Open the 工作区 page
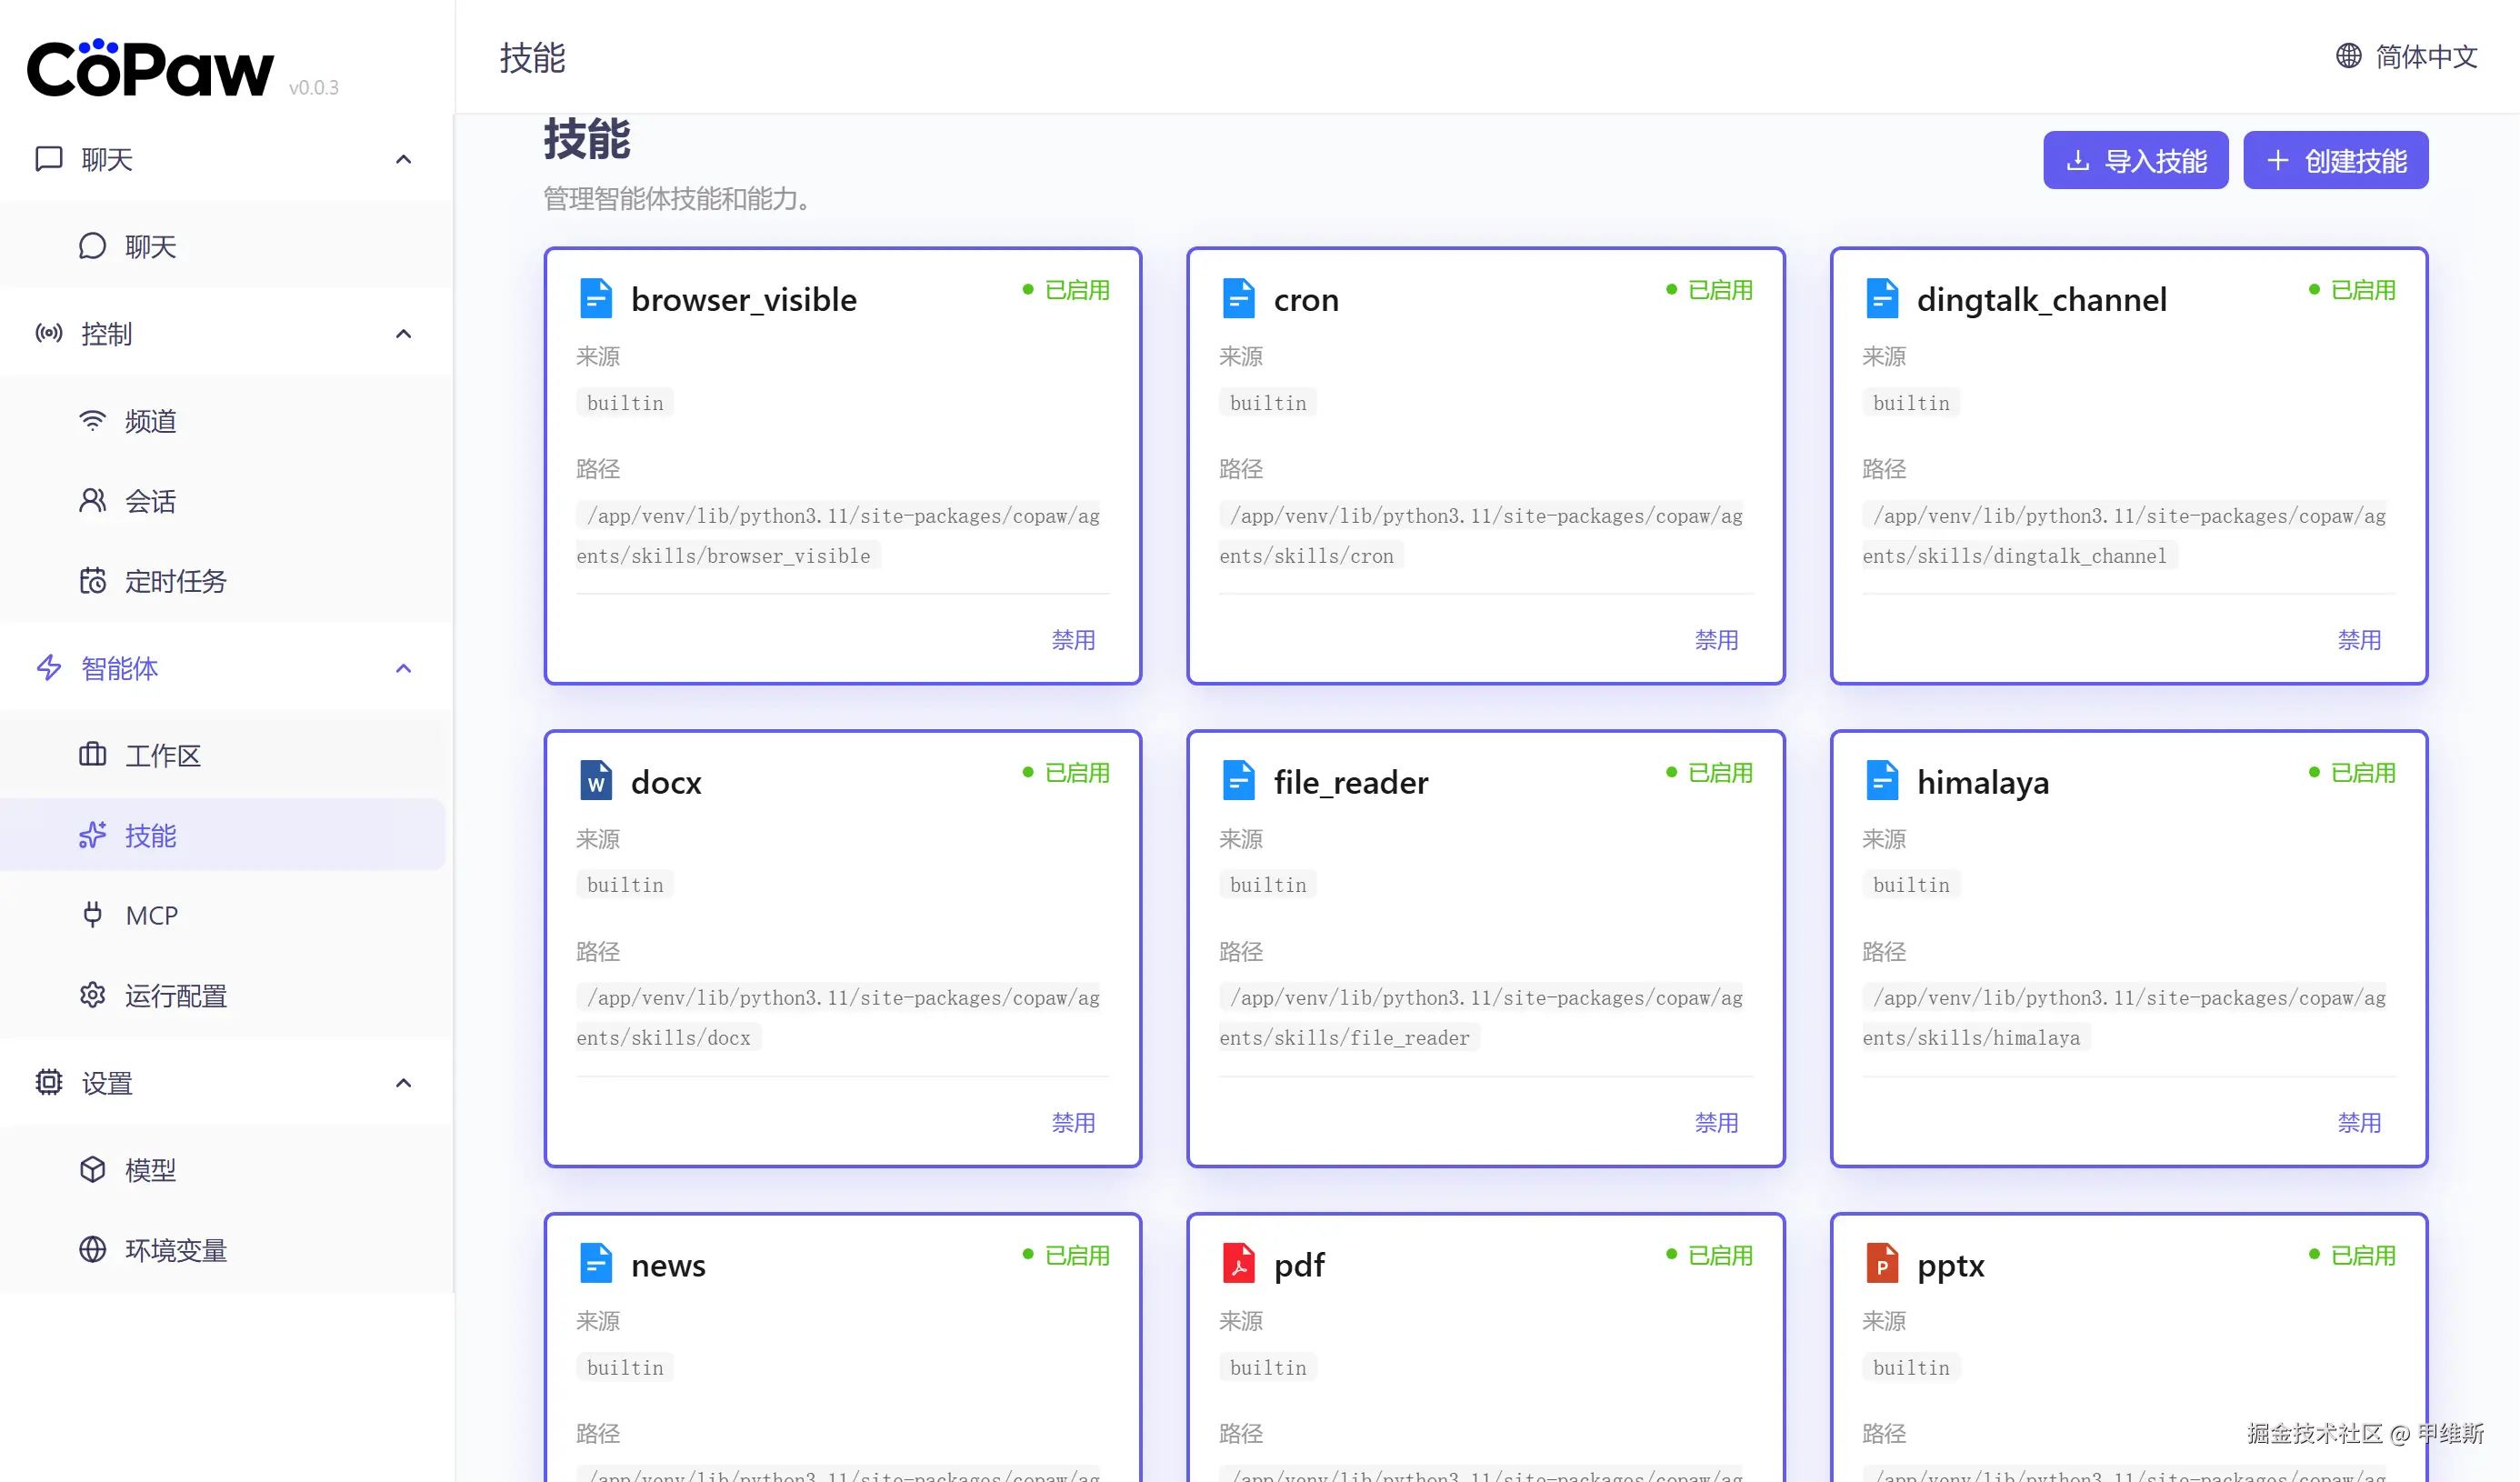2520x1482 pixels. coord(162,755)
